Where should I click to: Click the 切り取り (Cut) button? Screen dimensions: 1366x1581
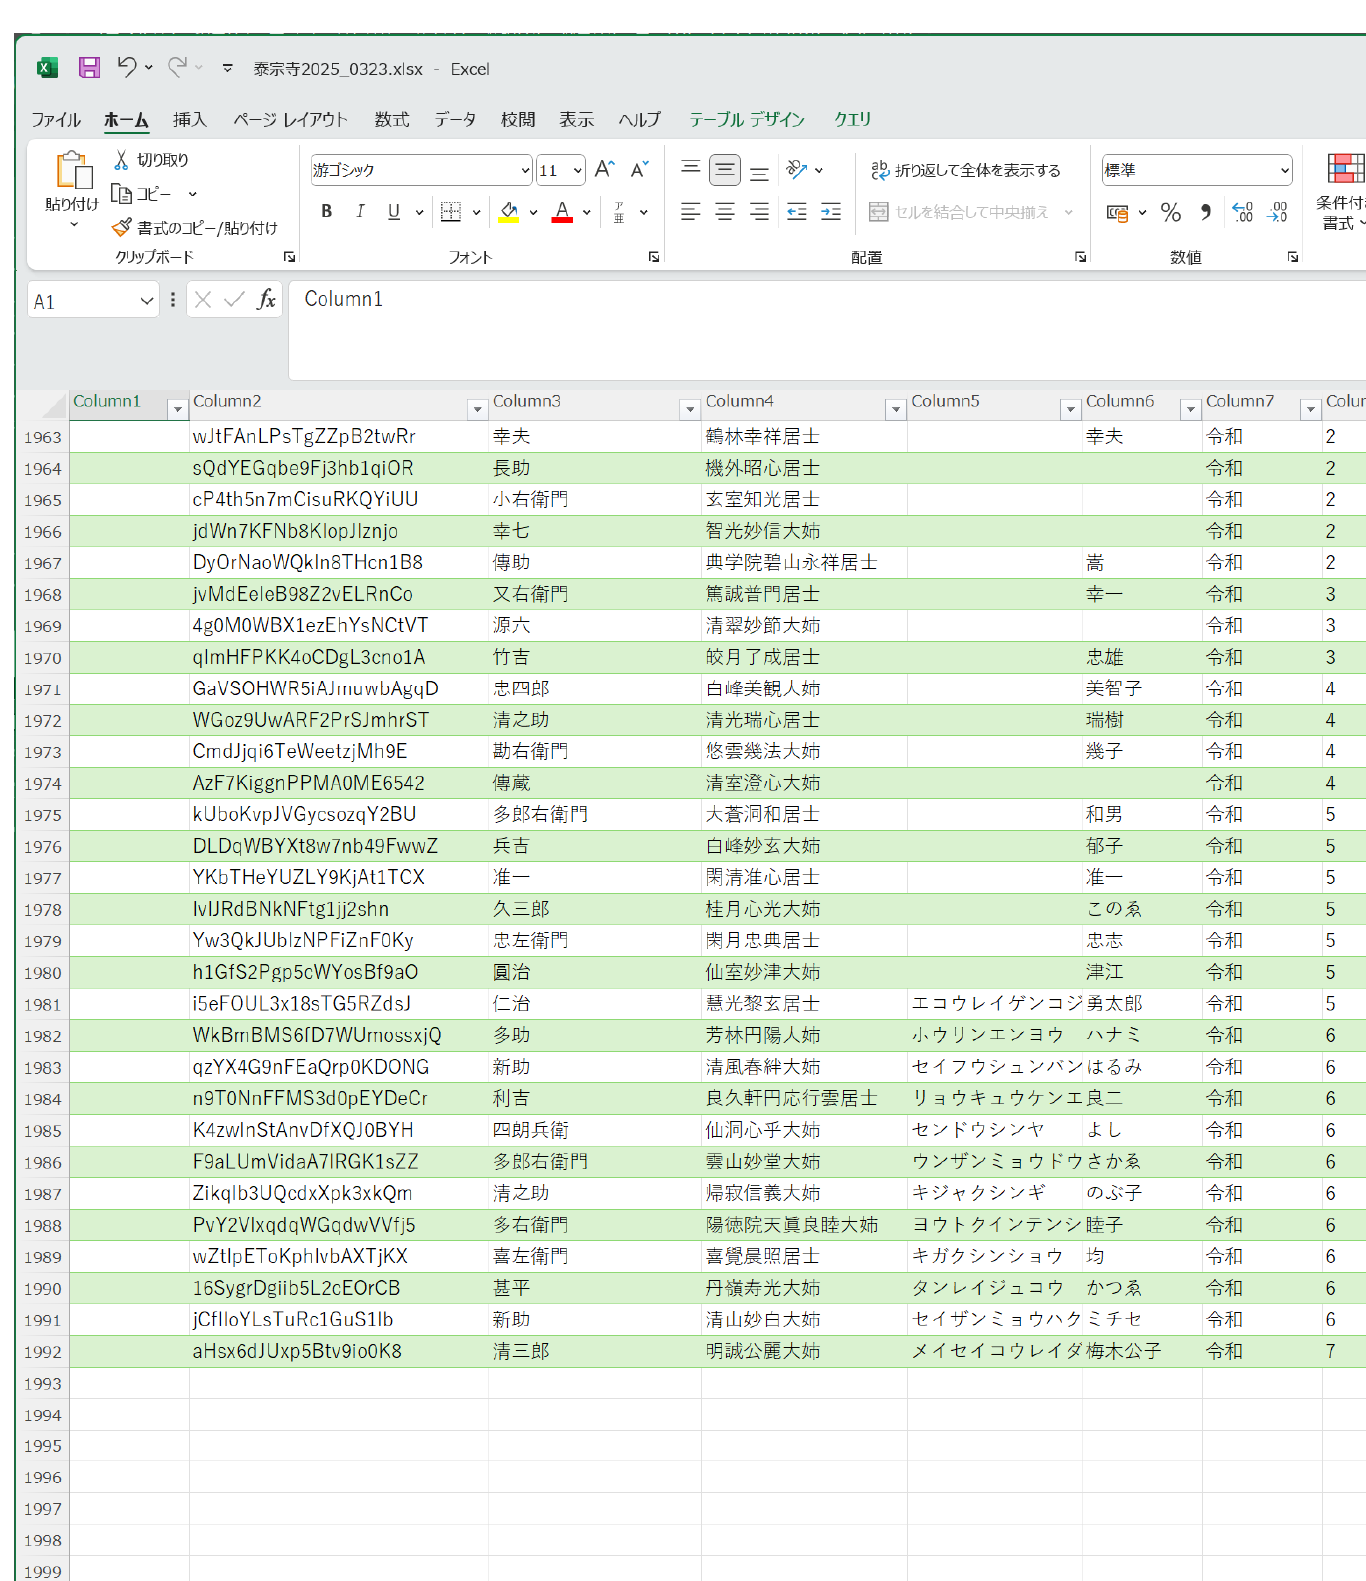click(x=151, y=160)
